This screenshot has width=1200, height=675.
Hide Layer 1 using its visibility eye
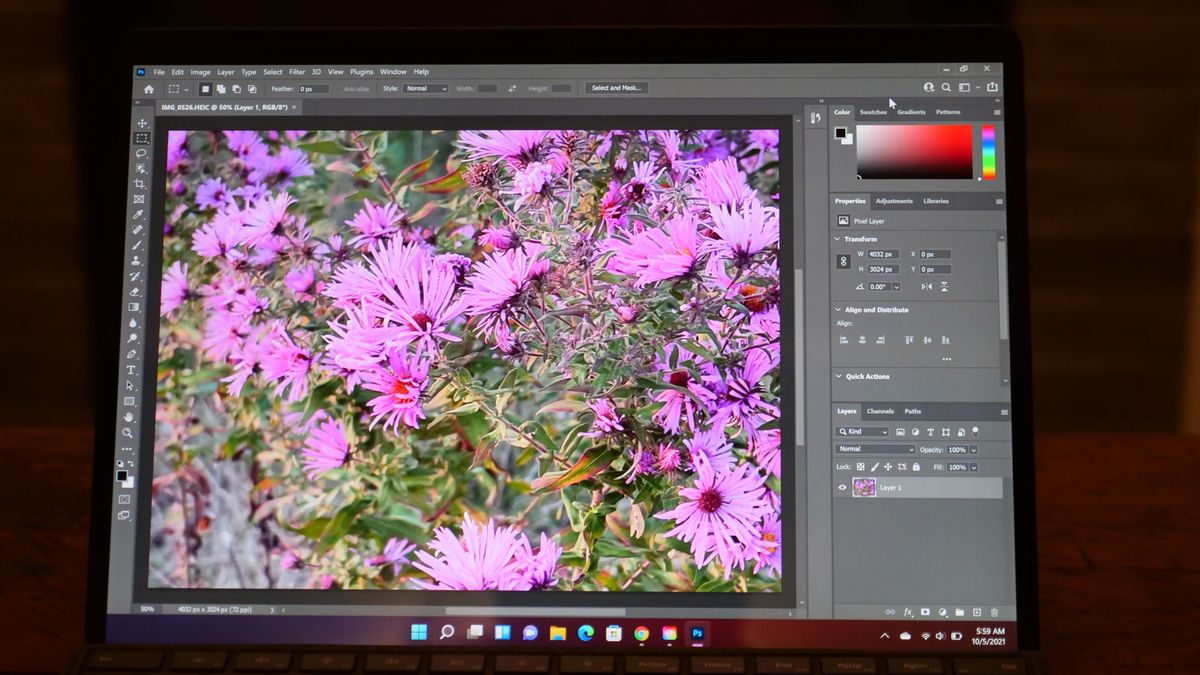[x=843, y=487]
